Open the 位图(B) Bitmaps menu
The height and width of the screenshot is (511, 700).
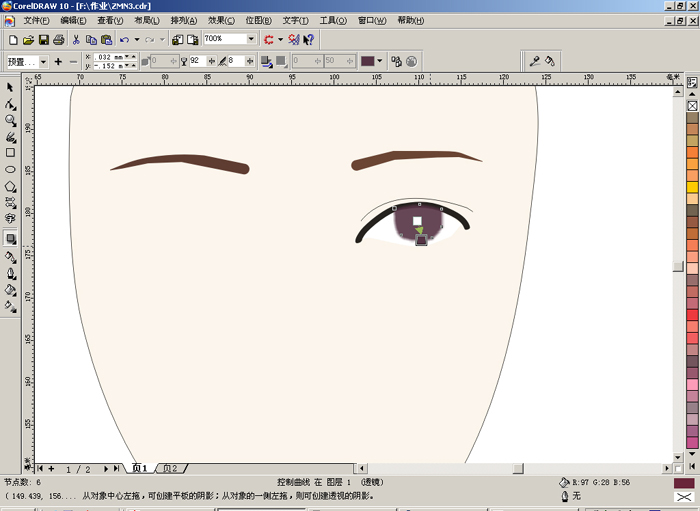point(258,20)
